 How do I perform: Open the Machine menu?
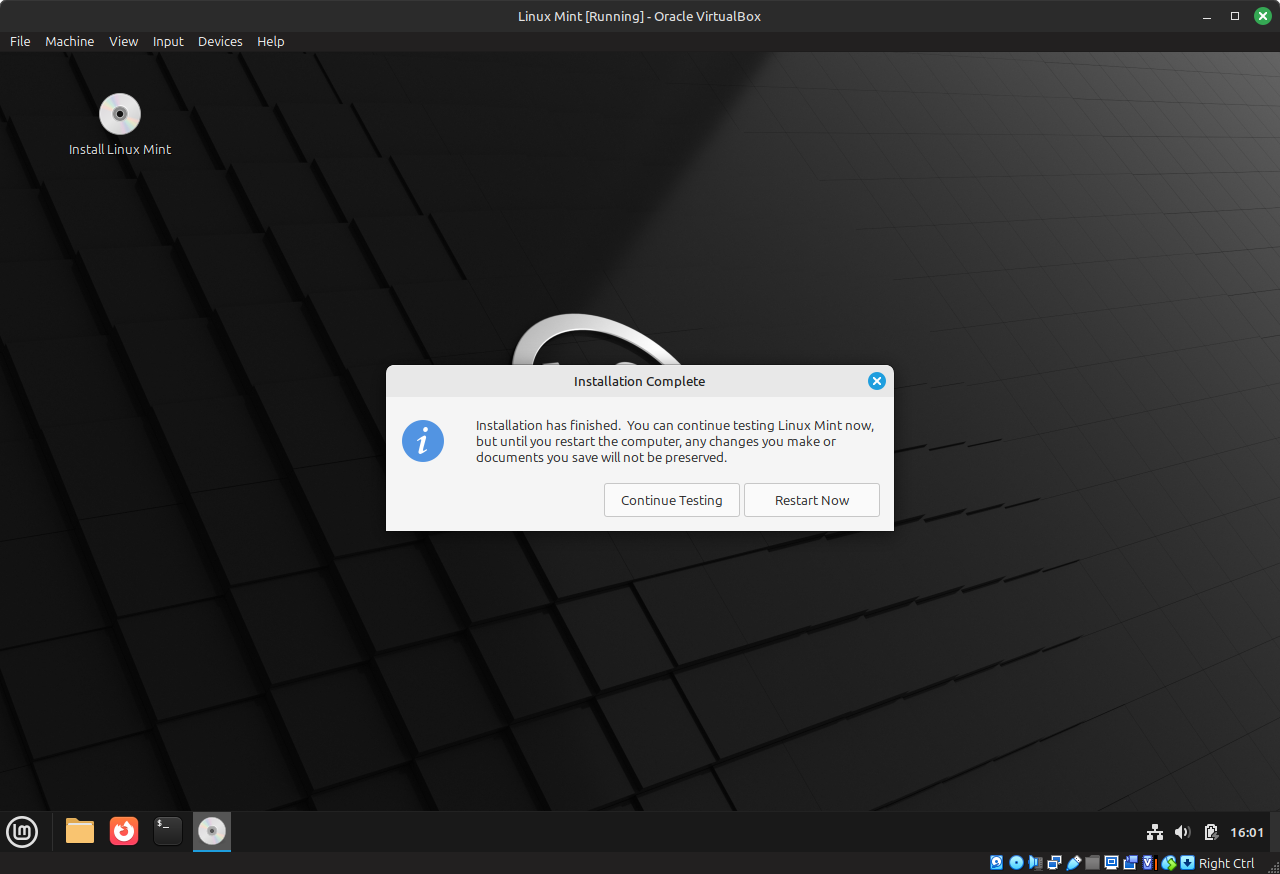coord(70,41)
